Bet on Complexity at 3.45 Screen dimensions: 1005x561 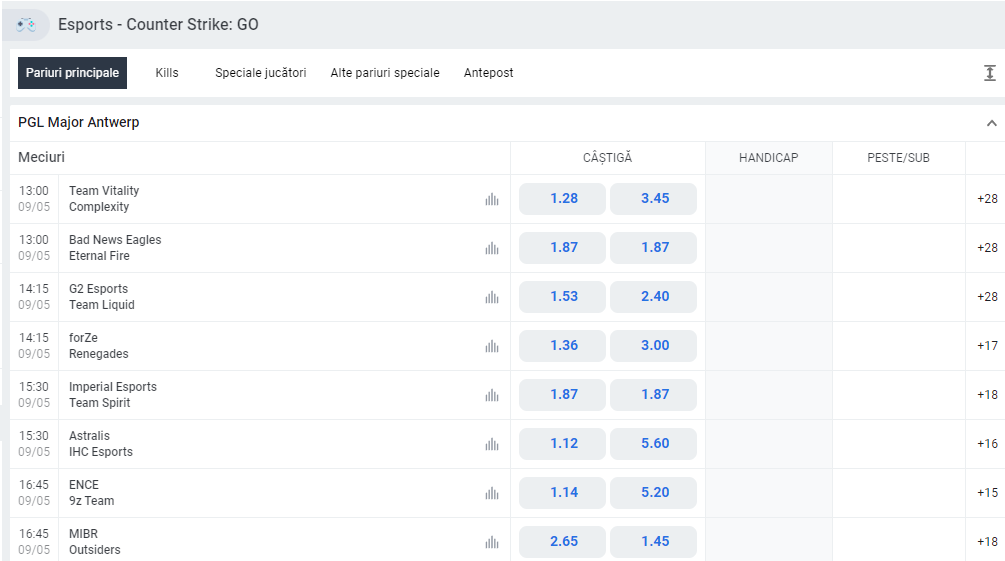pos(653,199)
